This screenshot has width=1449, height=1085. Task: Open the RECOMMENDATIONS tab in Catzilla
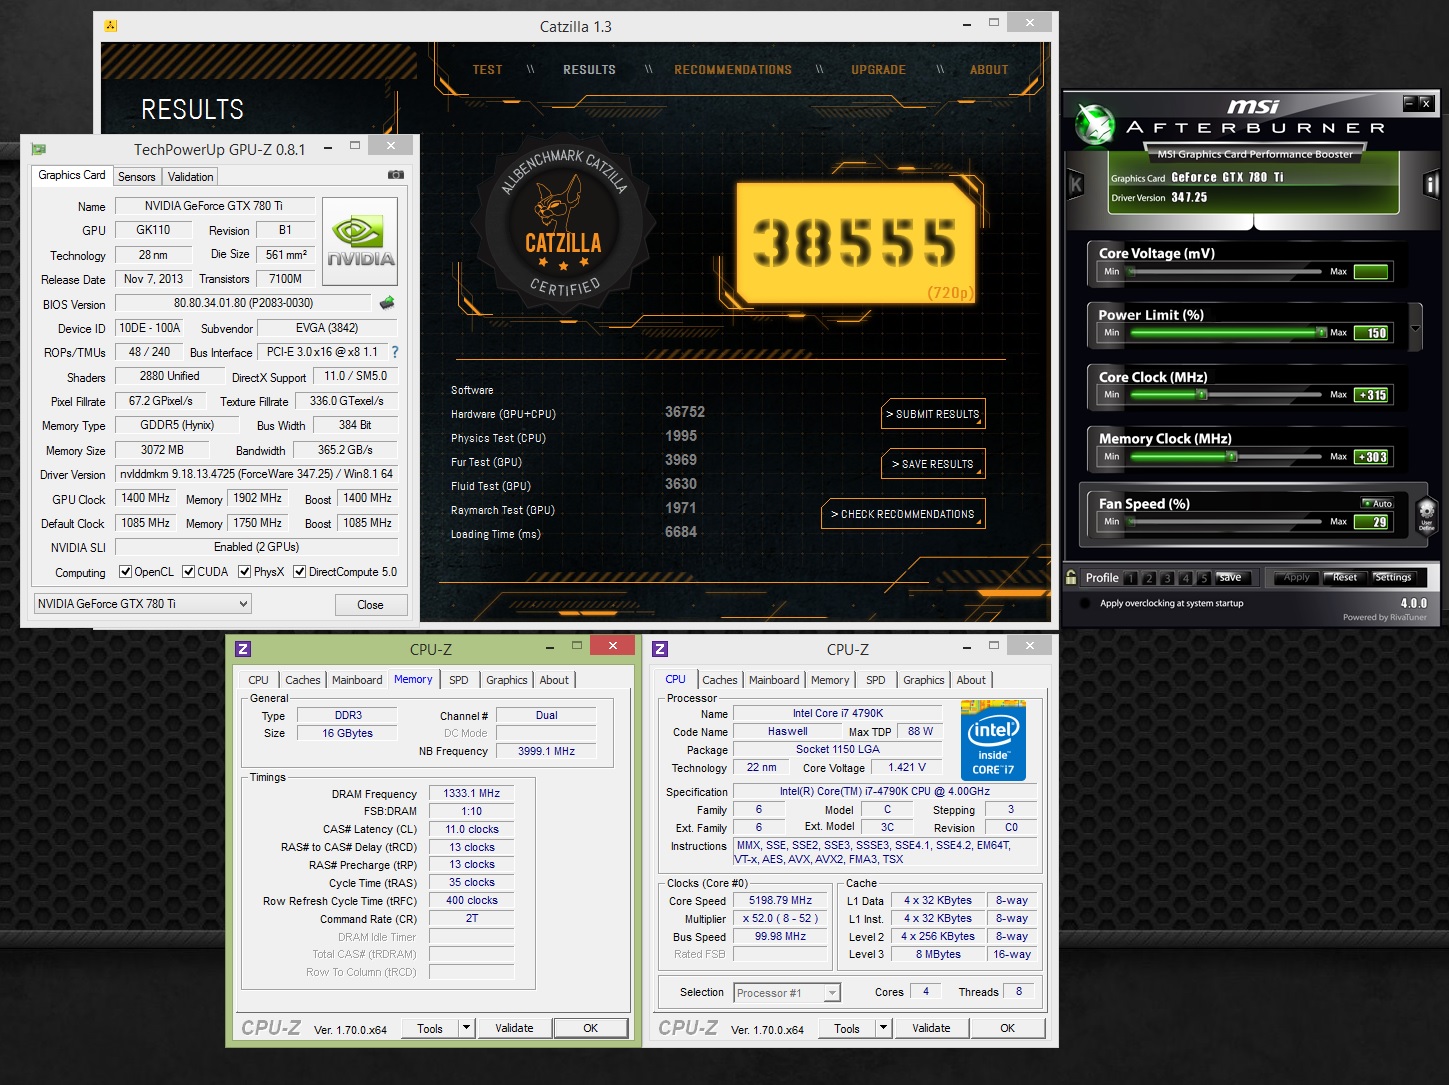click(733, 70)
